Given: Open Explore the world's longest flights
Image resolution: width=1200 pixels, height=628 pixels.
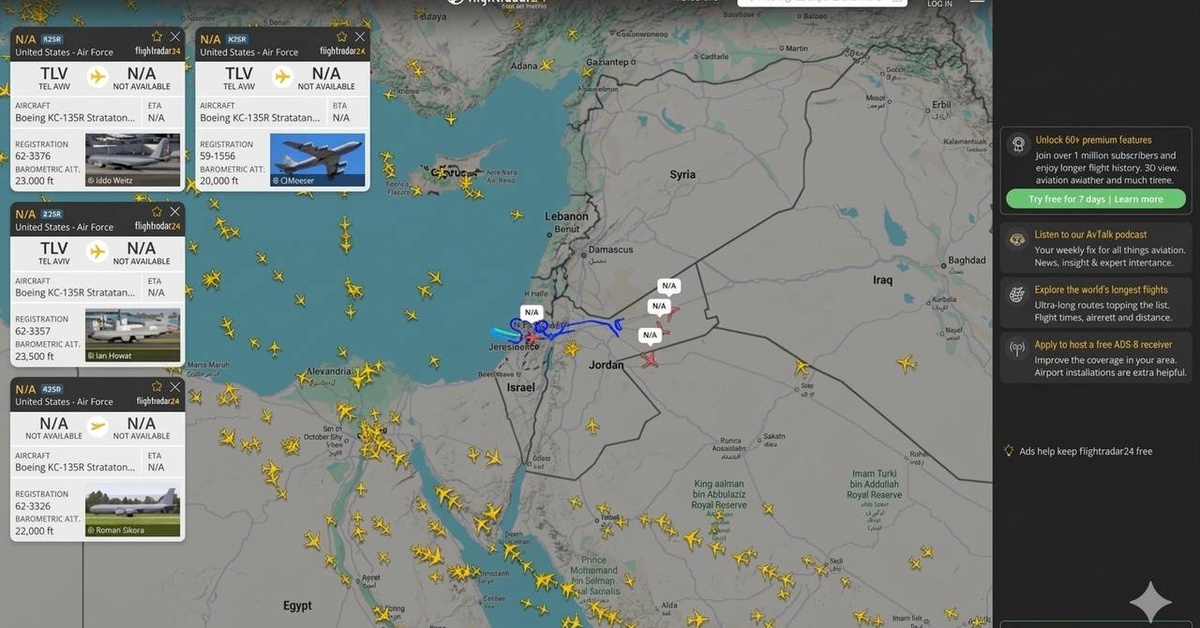Looking at the screenshot, I should [x=1101, y=290].
